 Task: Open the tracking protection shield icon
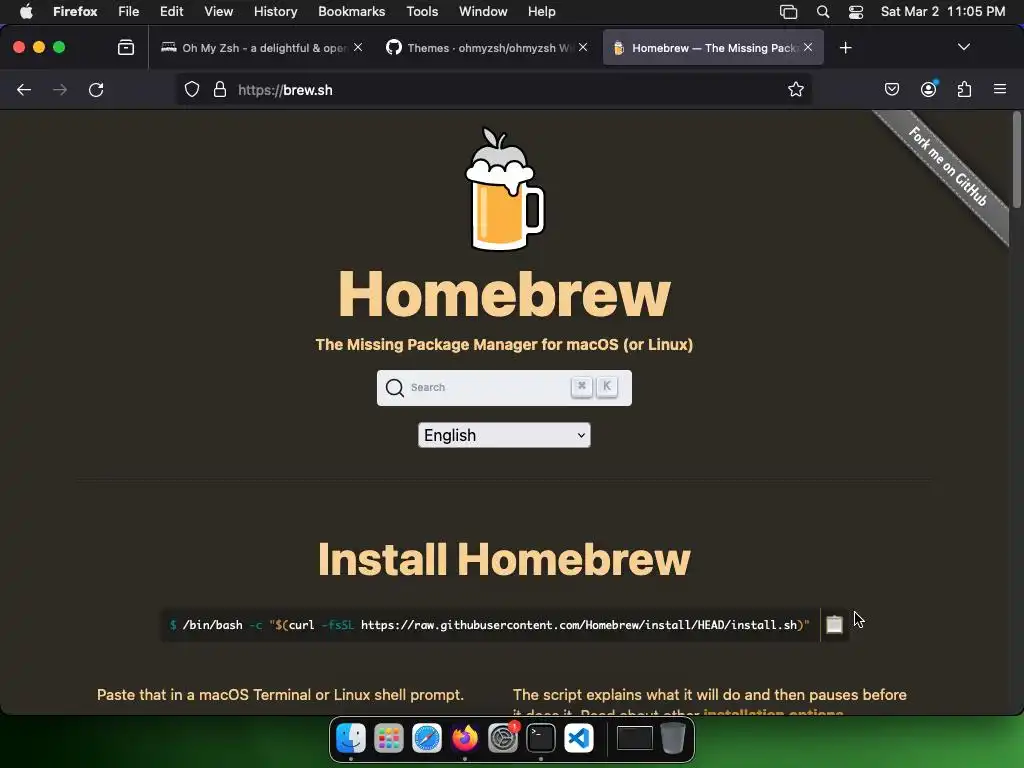(x=191, y=89)
